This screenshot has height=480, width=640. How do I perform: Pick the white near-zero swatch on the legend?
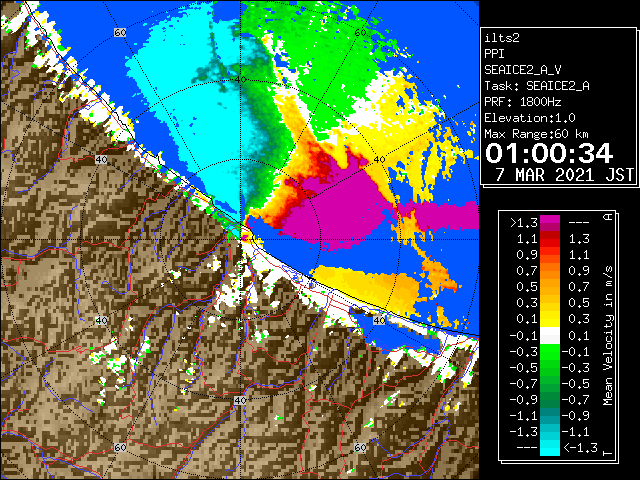click(x=550, y=336)
